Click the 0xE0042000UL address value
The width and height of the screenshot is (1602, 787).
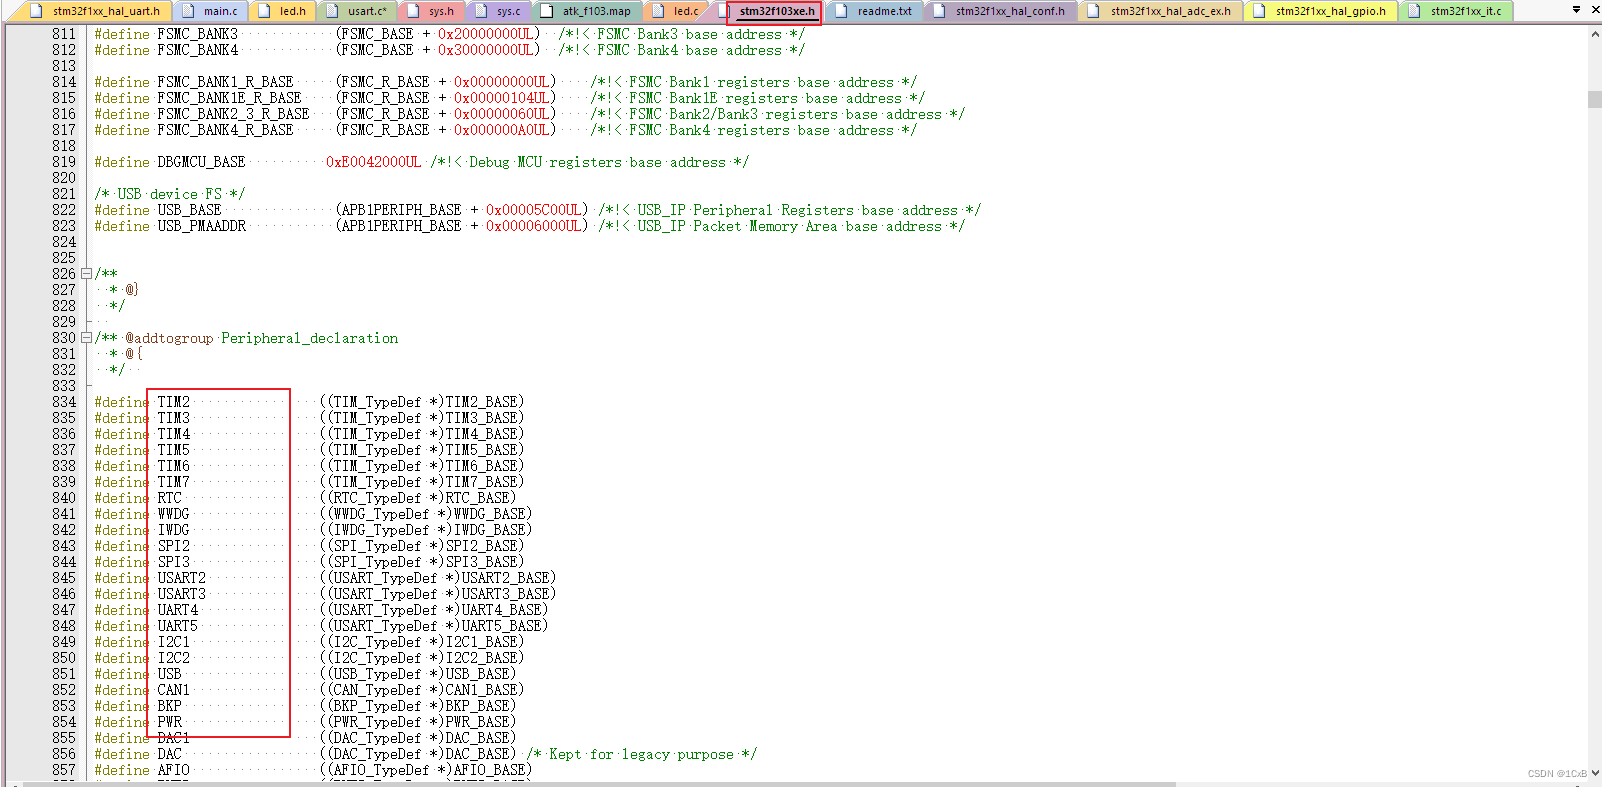click(x=373, y=162)
